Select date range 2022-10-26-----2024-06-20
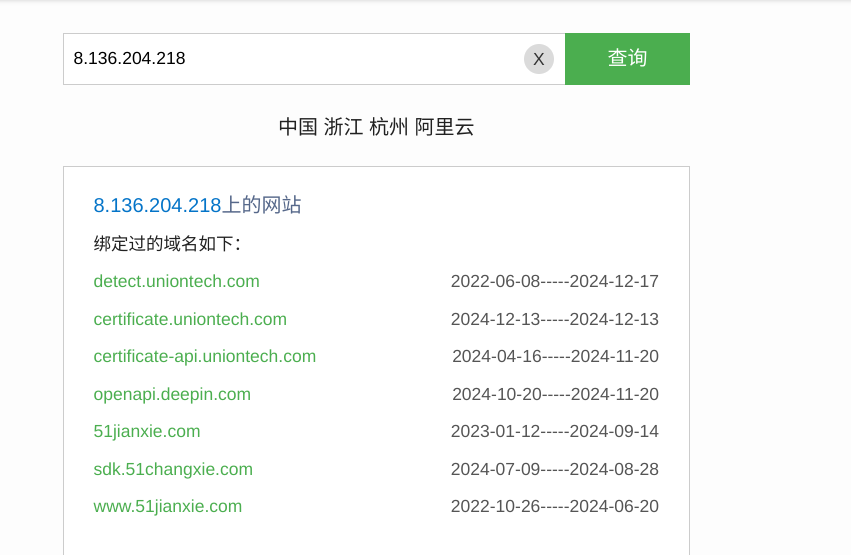 coord(555,506)
